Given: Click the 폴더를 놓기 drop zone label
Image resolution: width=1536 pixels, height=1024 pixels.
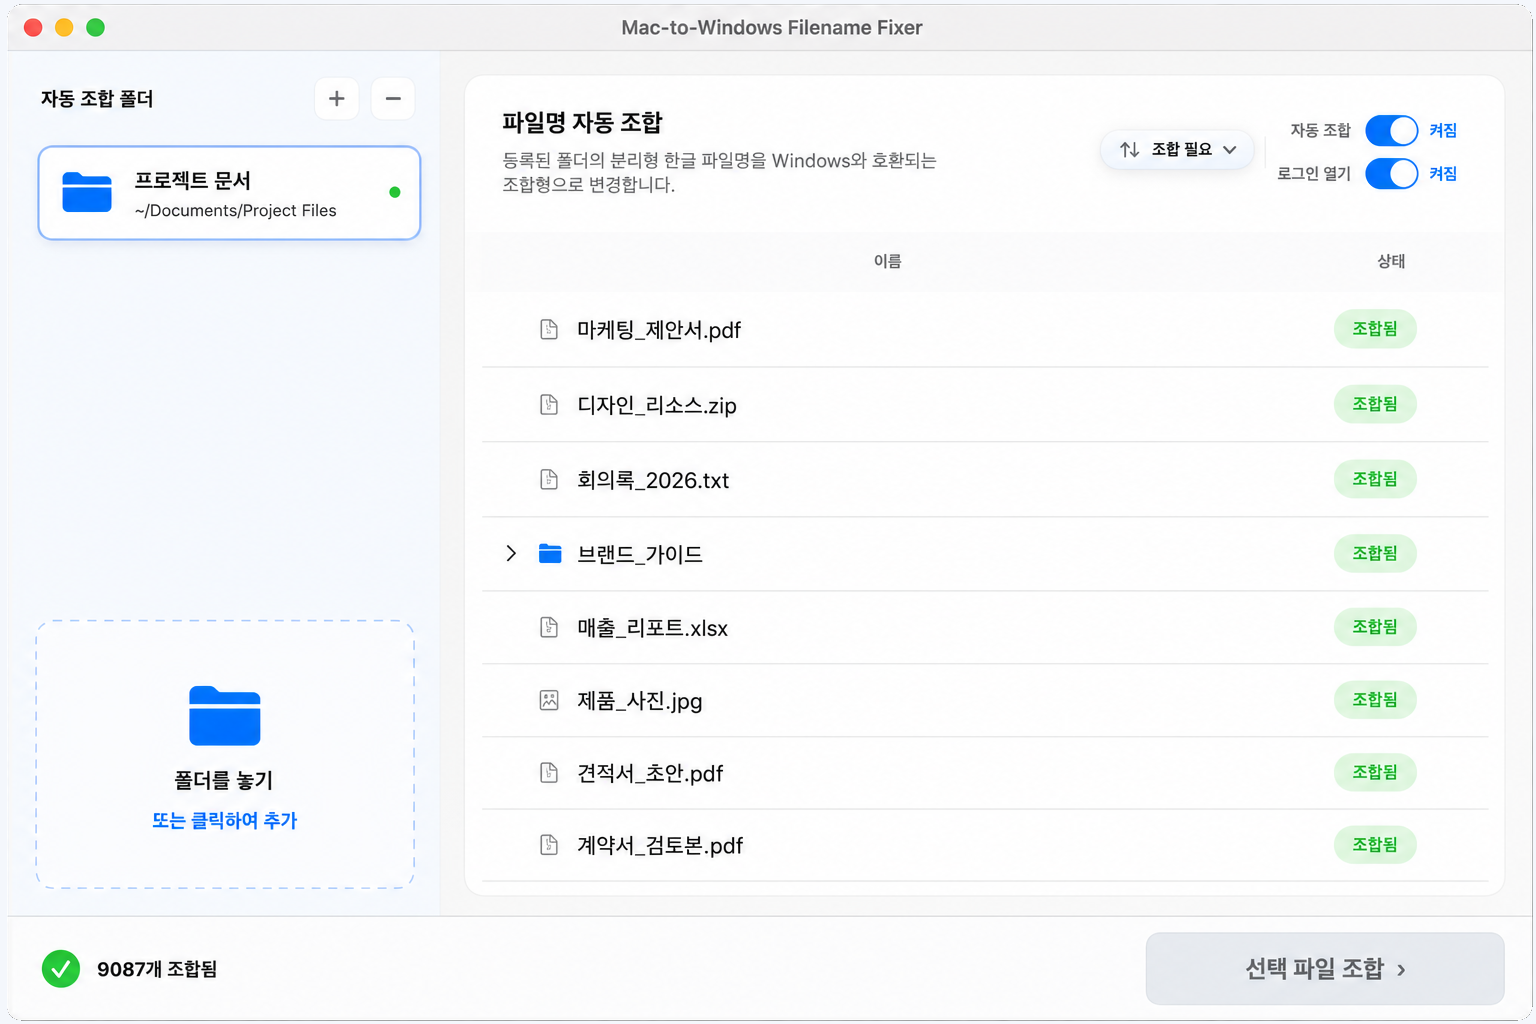Looking at the screenshot, I should 224,780.
